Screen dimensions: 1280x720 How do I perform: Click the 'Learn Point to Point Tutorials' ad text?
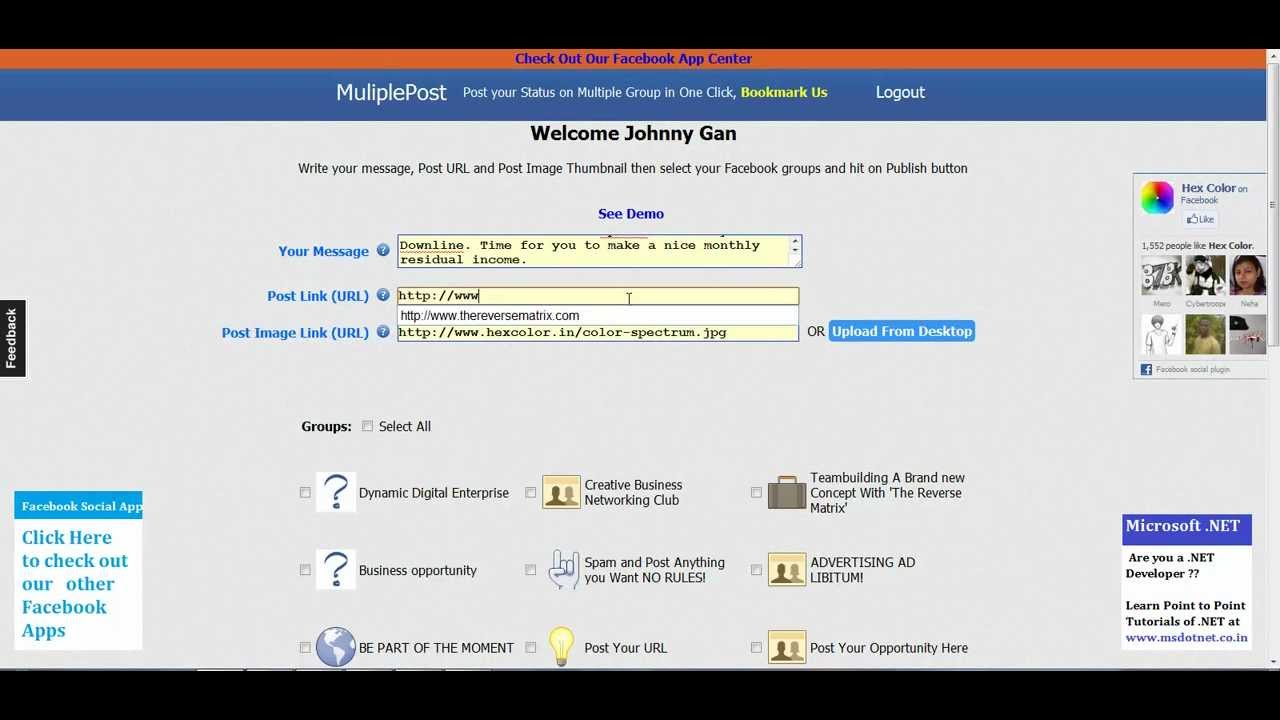(1186, 613)
